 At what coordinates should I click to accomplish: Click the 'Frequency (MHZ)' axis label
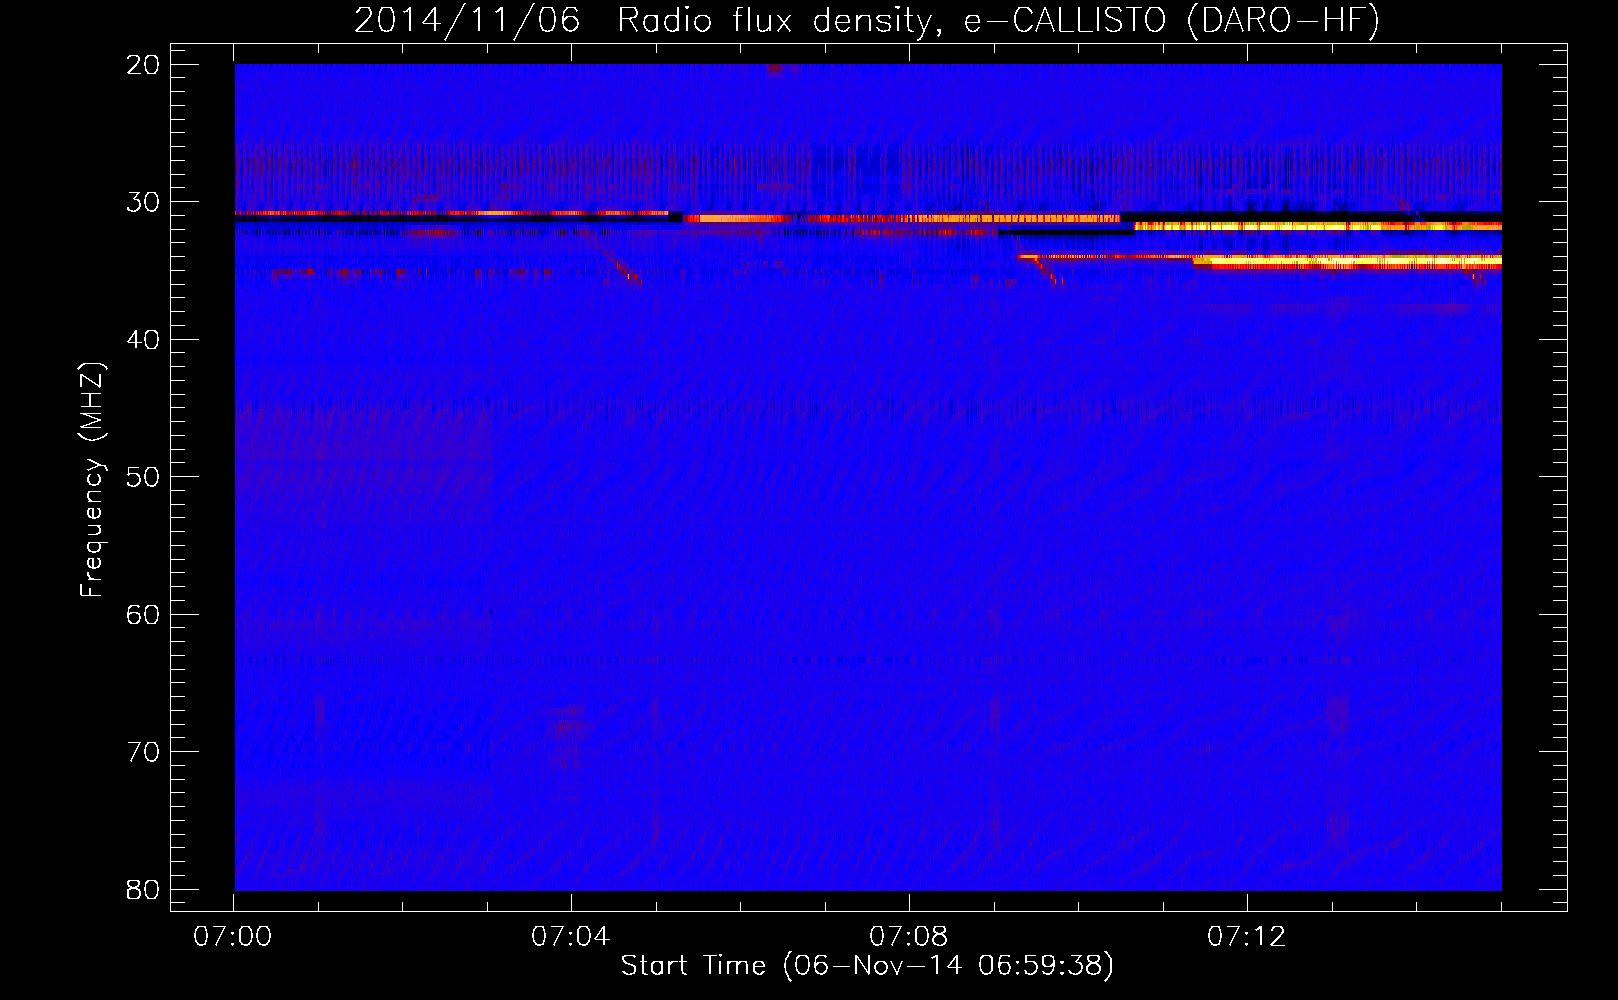click(x=92, y=480)
